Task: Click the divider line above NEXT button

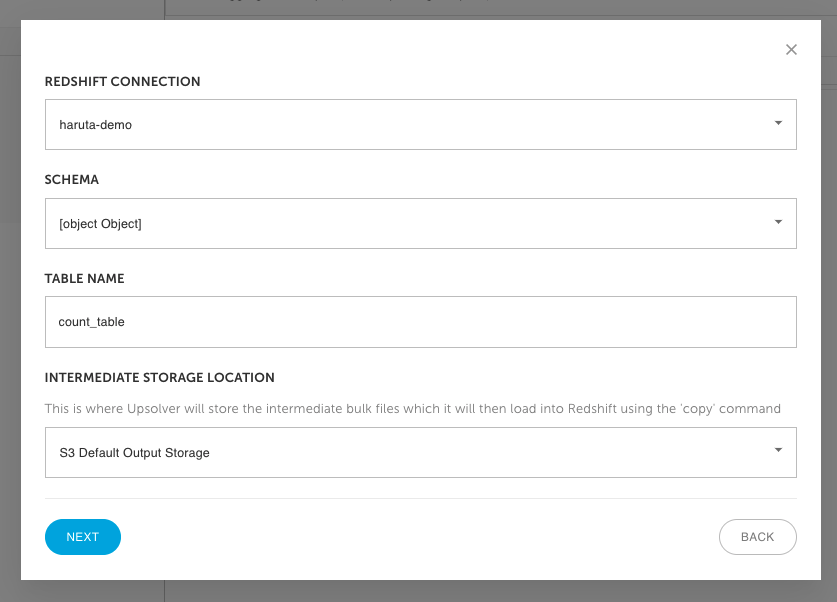Action: pyautogui.click(x=421, y=498)
